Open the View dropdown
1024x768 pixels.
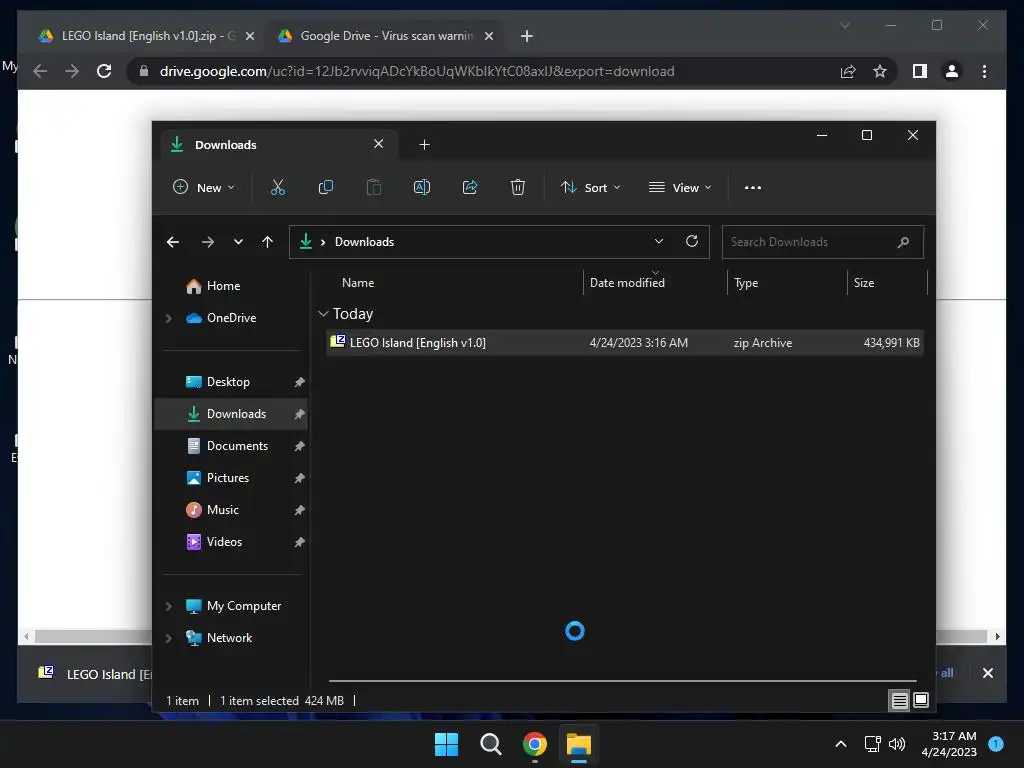pyautogui.click(x=680, y=187)
